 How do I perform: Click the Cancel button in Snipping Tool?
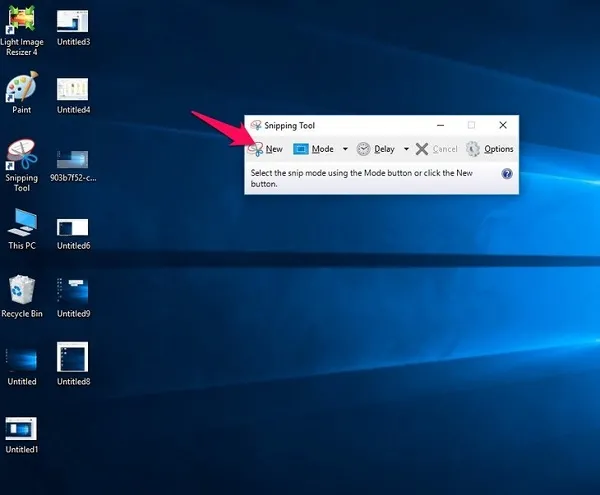[436, 149]
